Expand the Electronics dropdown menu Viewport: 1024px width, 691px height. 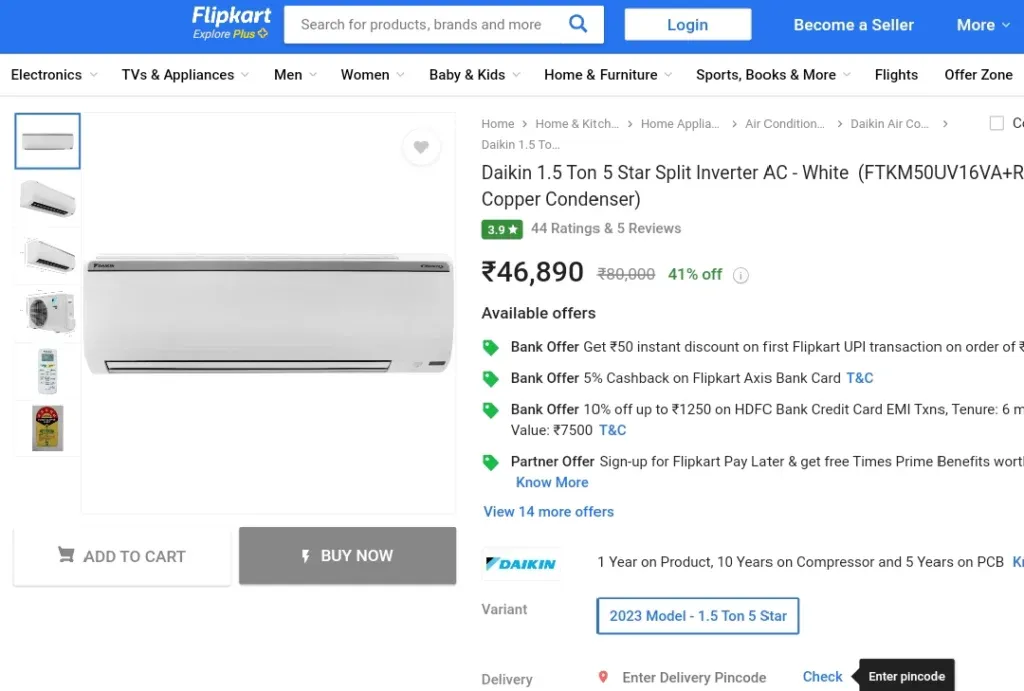54,74
